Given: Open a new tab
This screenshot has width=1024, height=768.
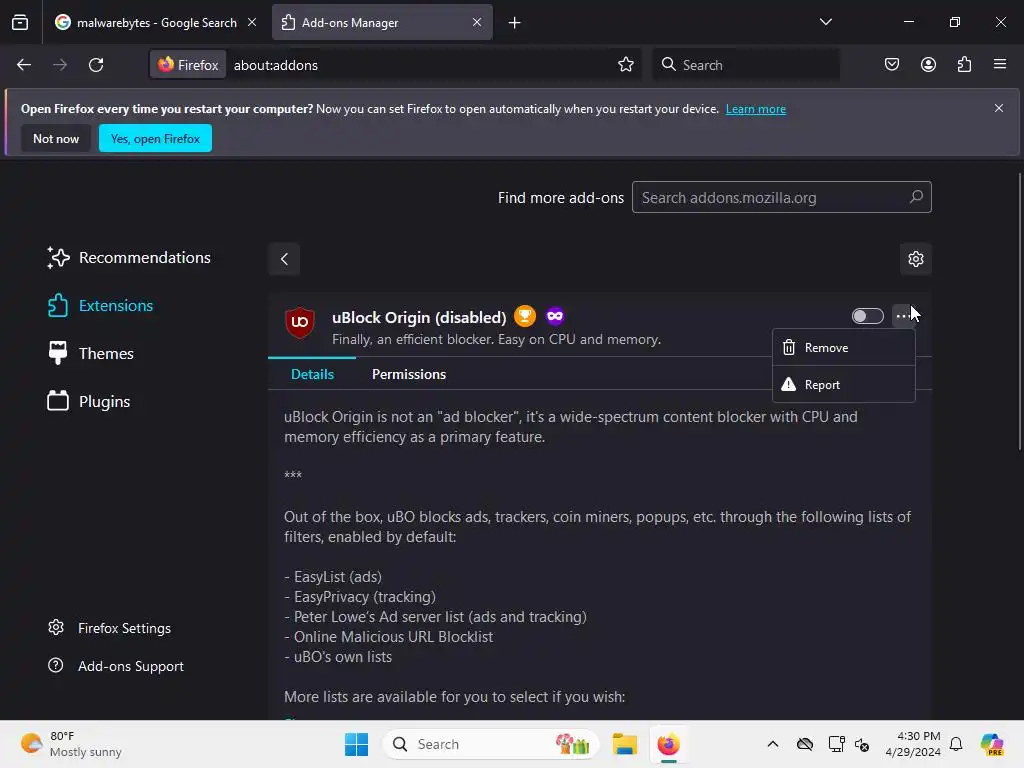Looking at the screenshot, I should coord(515,23).
